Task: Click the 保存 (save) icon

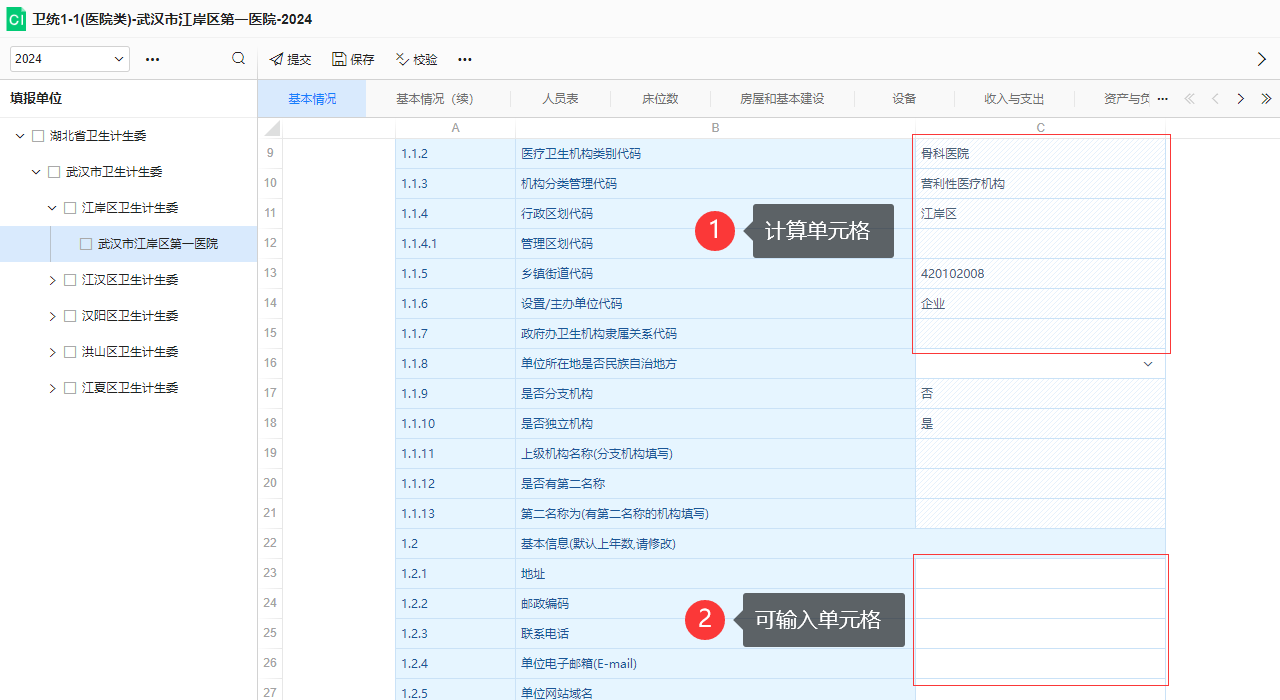Action: (338, 59)
